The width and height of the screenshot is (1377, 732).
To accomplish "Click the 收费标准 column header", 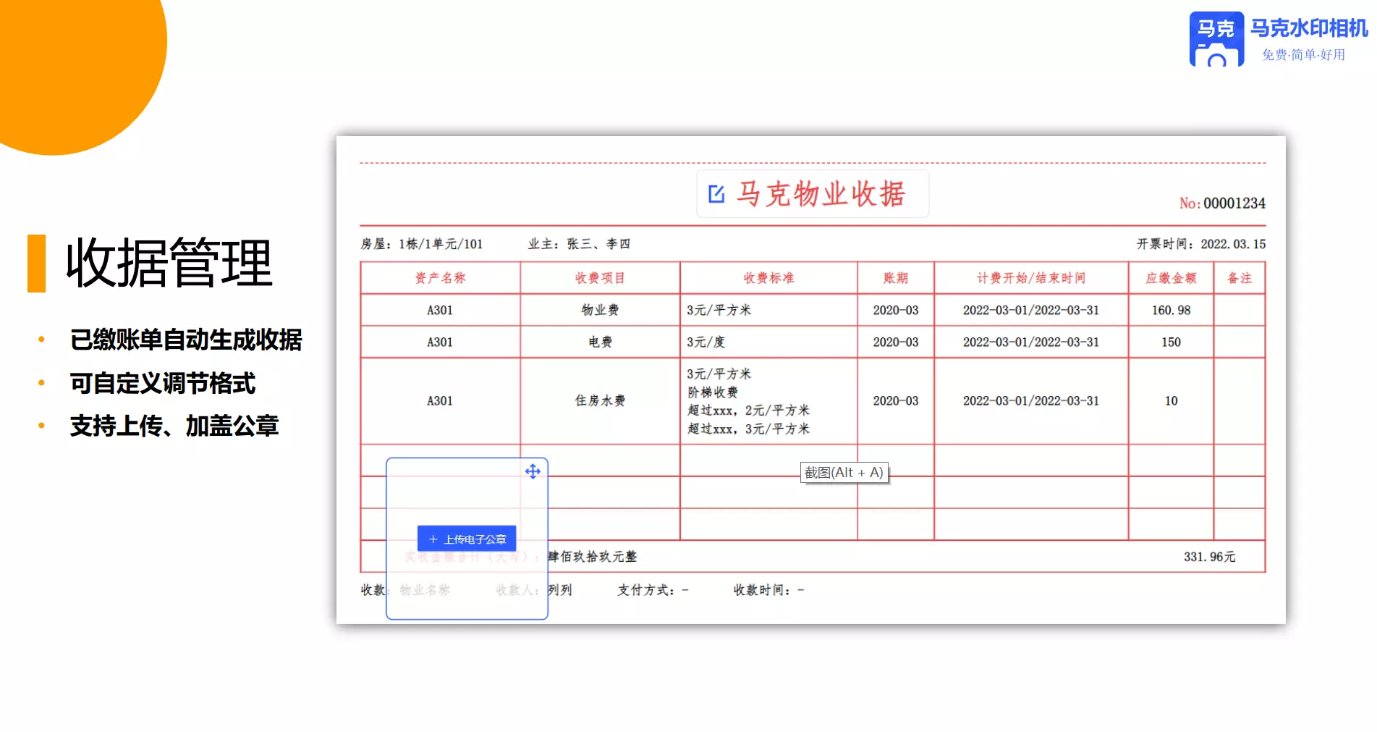I will coord(769,278).
